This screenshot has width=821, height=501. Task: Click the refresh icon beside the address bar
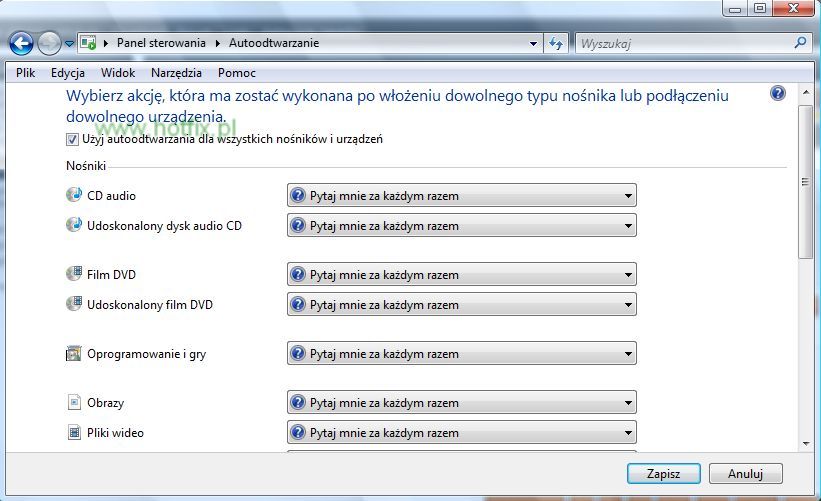click(557, 44)
